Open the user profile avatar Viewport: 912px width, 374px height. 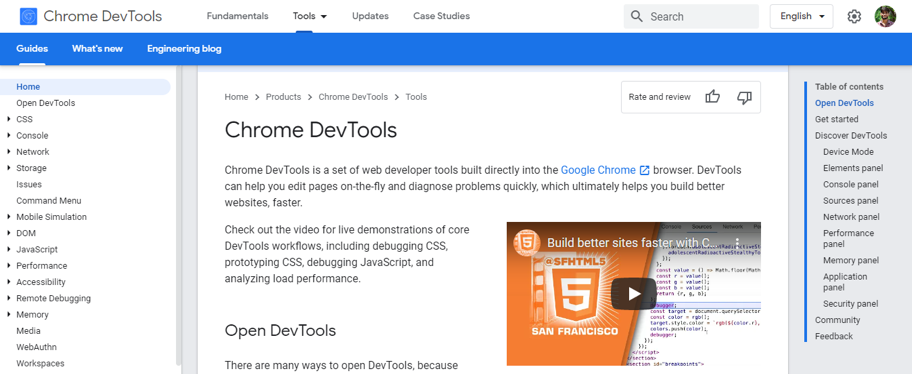pyautogui.click(x=885, y=16)
